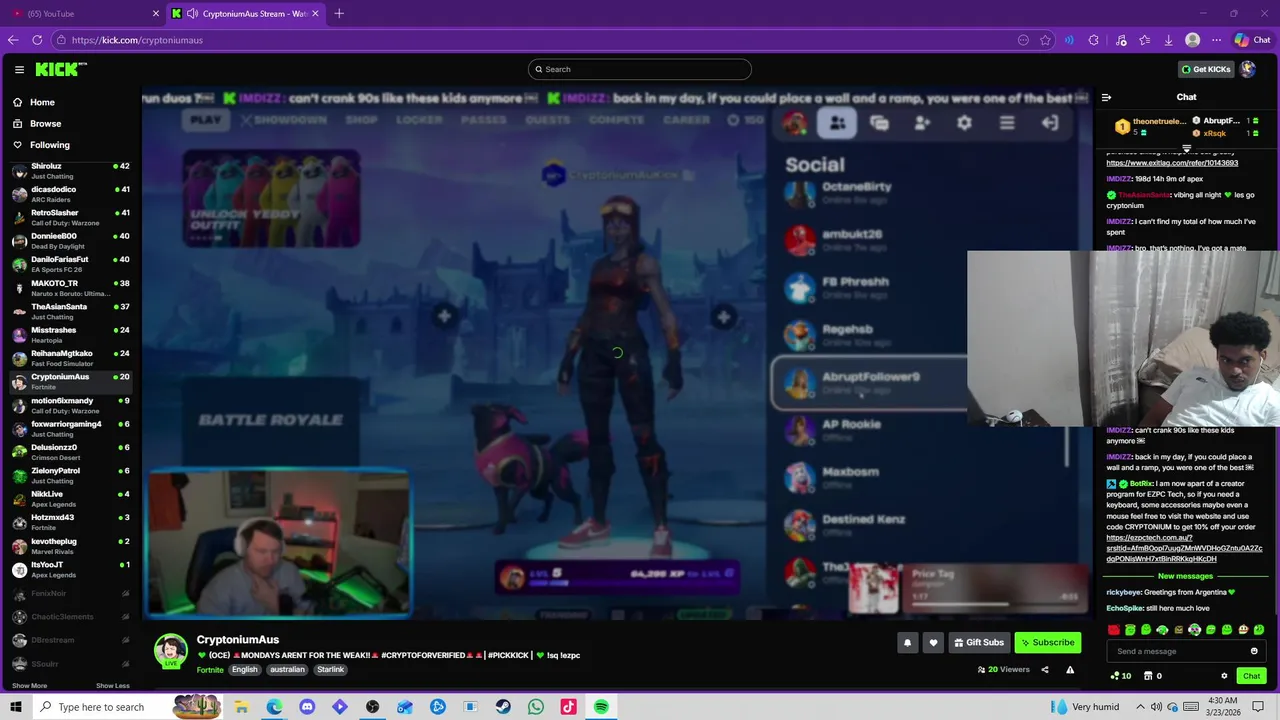Open the ezpctech.com.au link in chat
Image resolution: width=1280 pixels, height=720 pixels.
point(1184,548)
